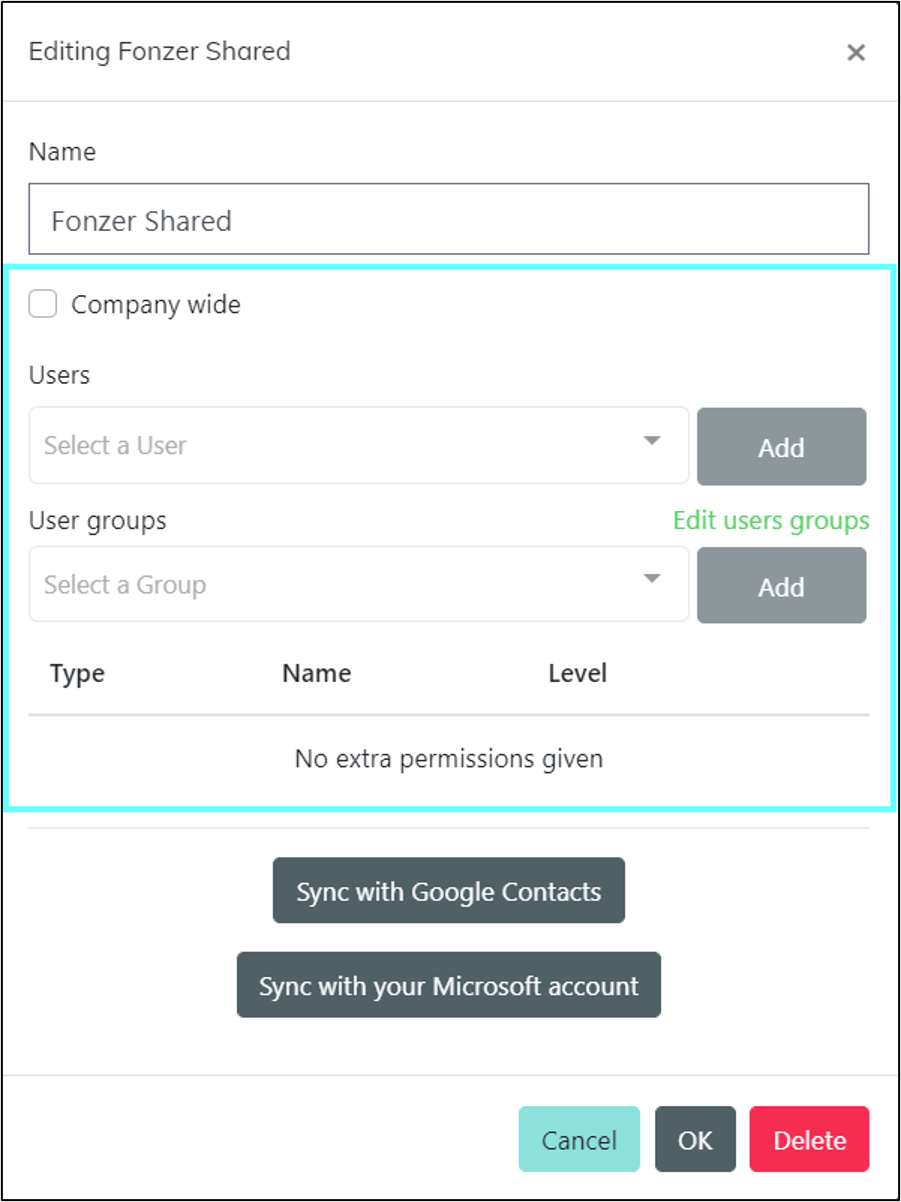Expand the group dropdown arrow

[x=652, y=579]
